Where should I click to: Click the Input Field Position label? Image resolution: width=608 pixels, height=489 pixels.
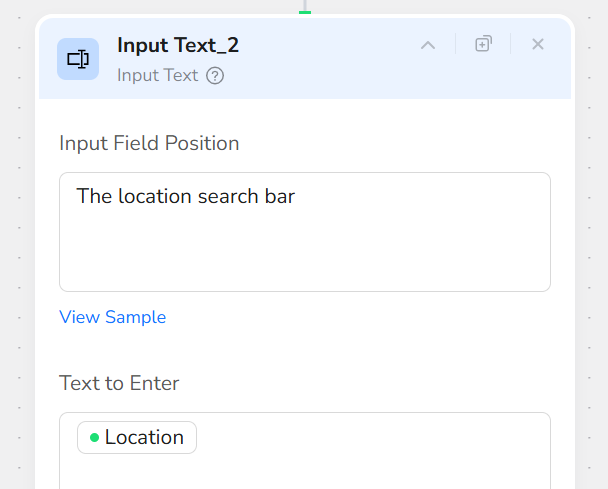coord(149,143)
